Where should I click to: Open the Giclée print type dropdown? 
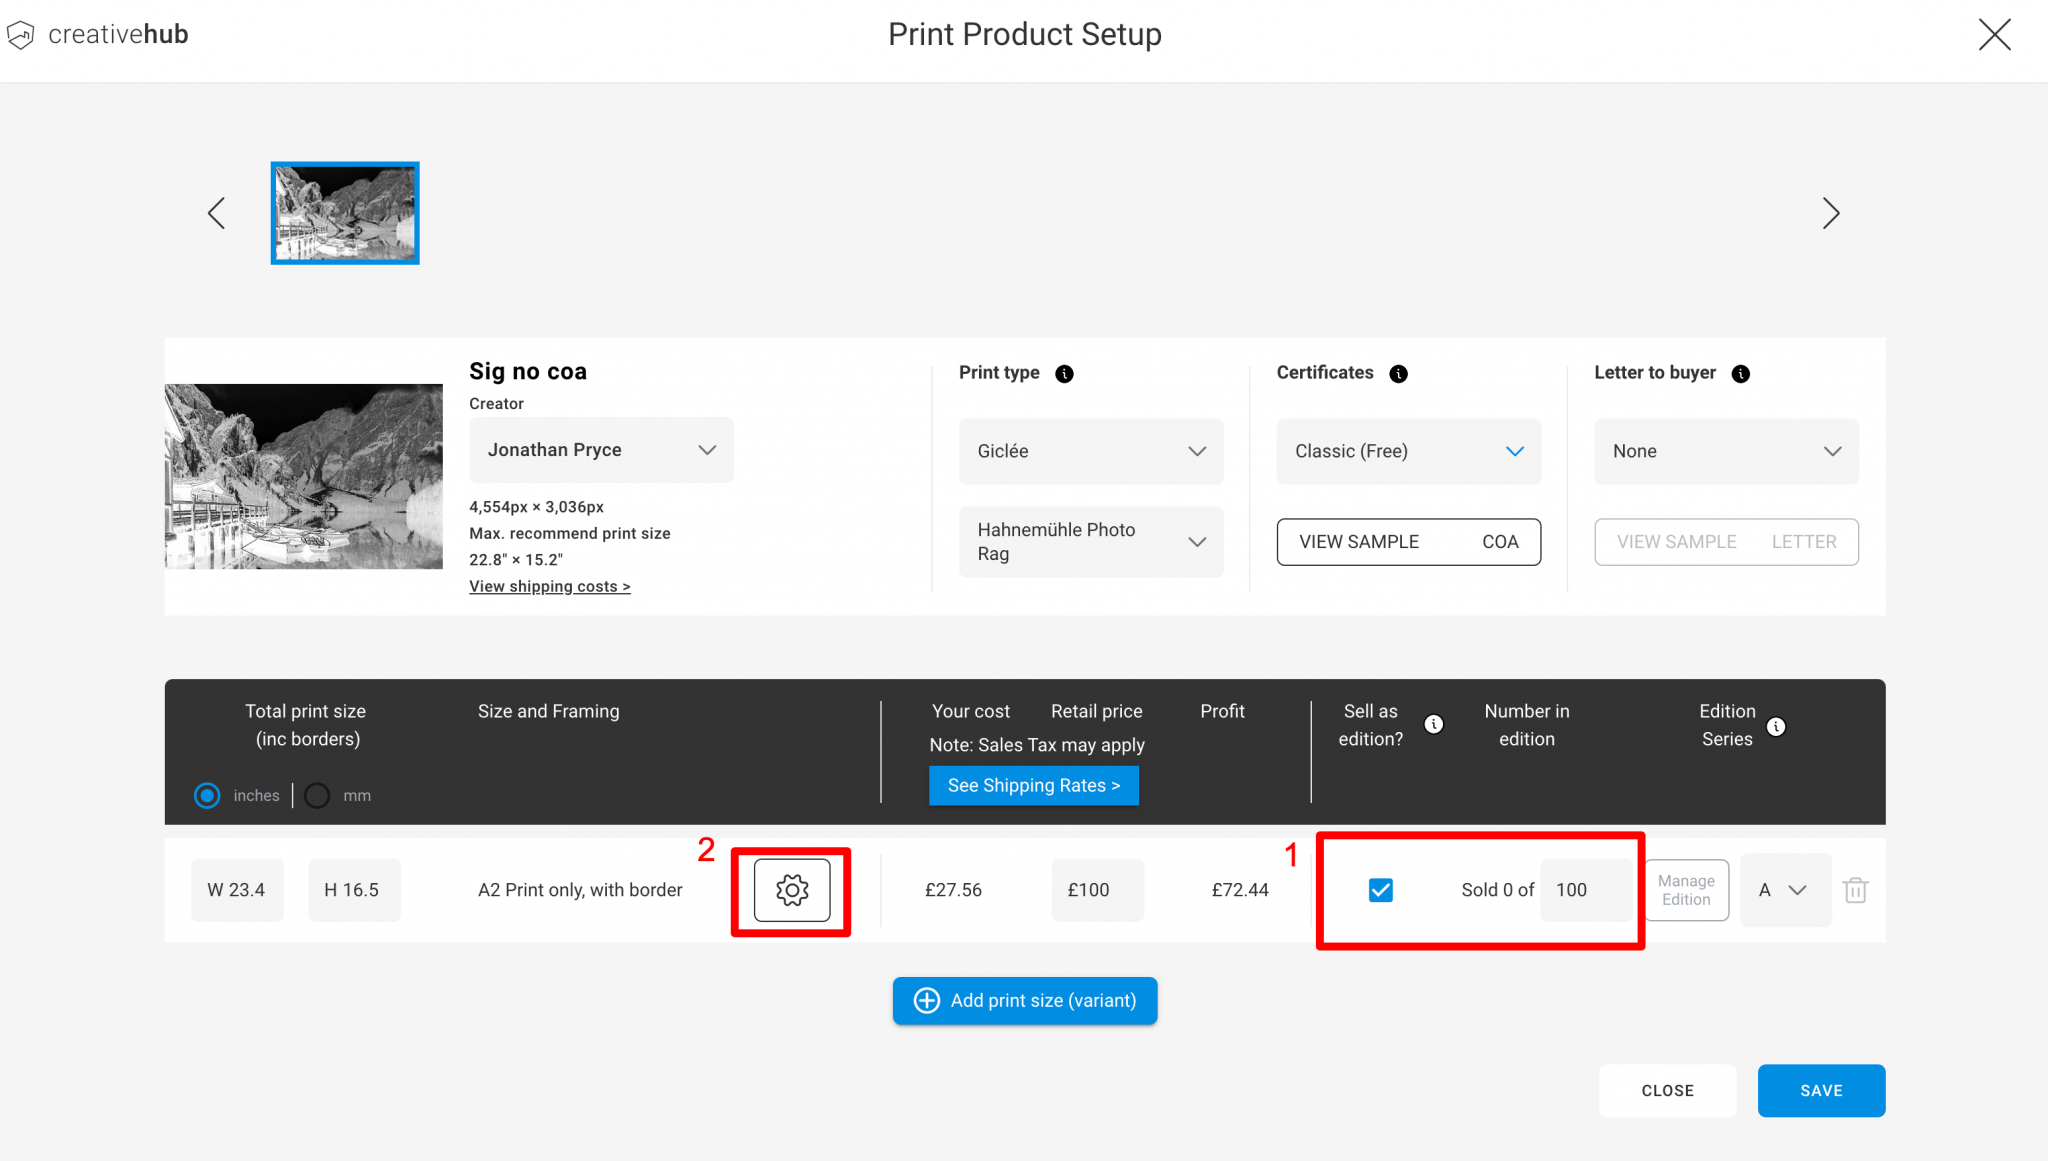click(x=1090, y=451)
